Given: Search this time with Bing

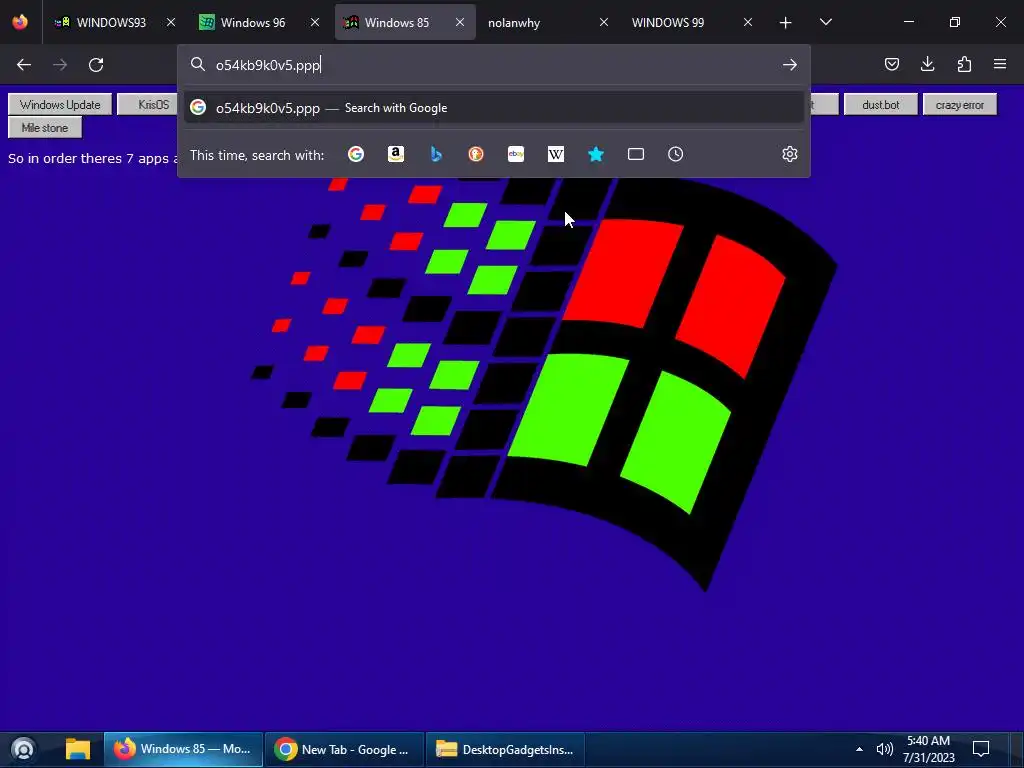Looking at the screenshot, I should pos(436,154).
